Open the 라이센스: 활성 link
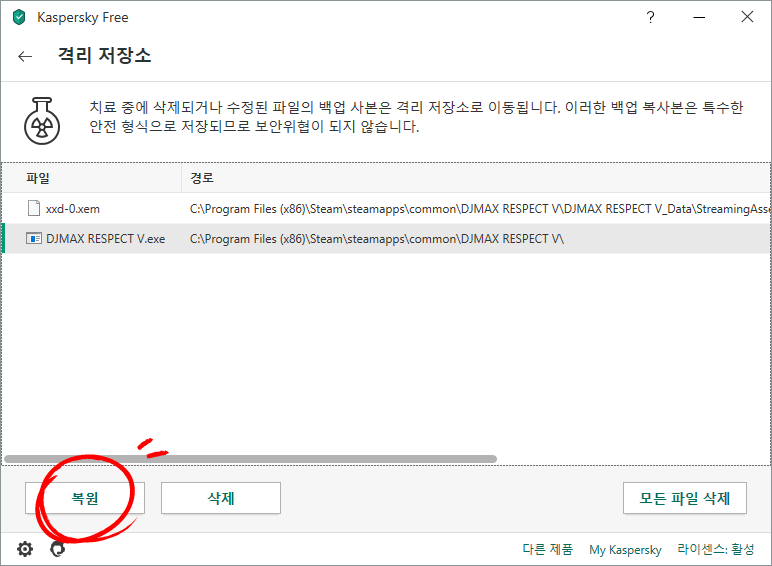 716,549
